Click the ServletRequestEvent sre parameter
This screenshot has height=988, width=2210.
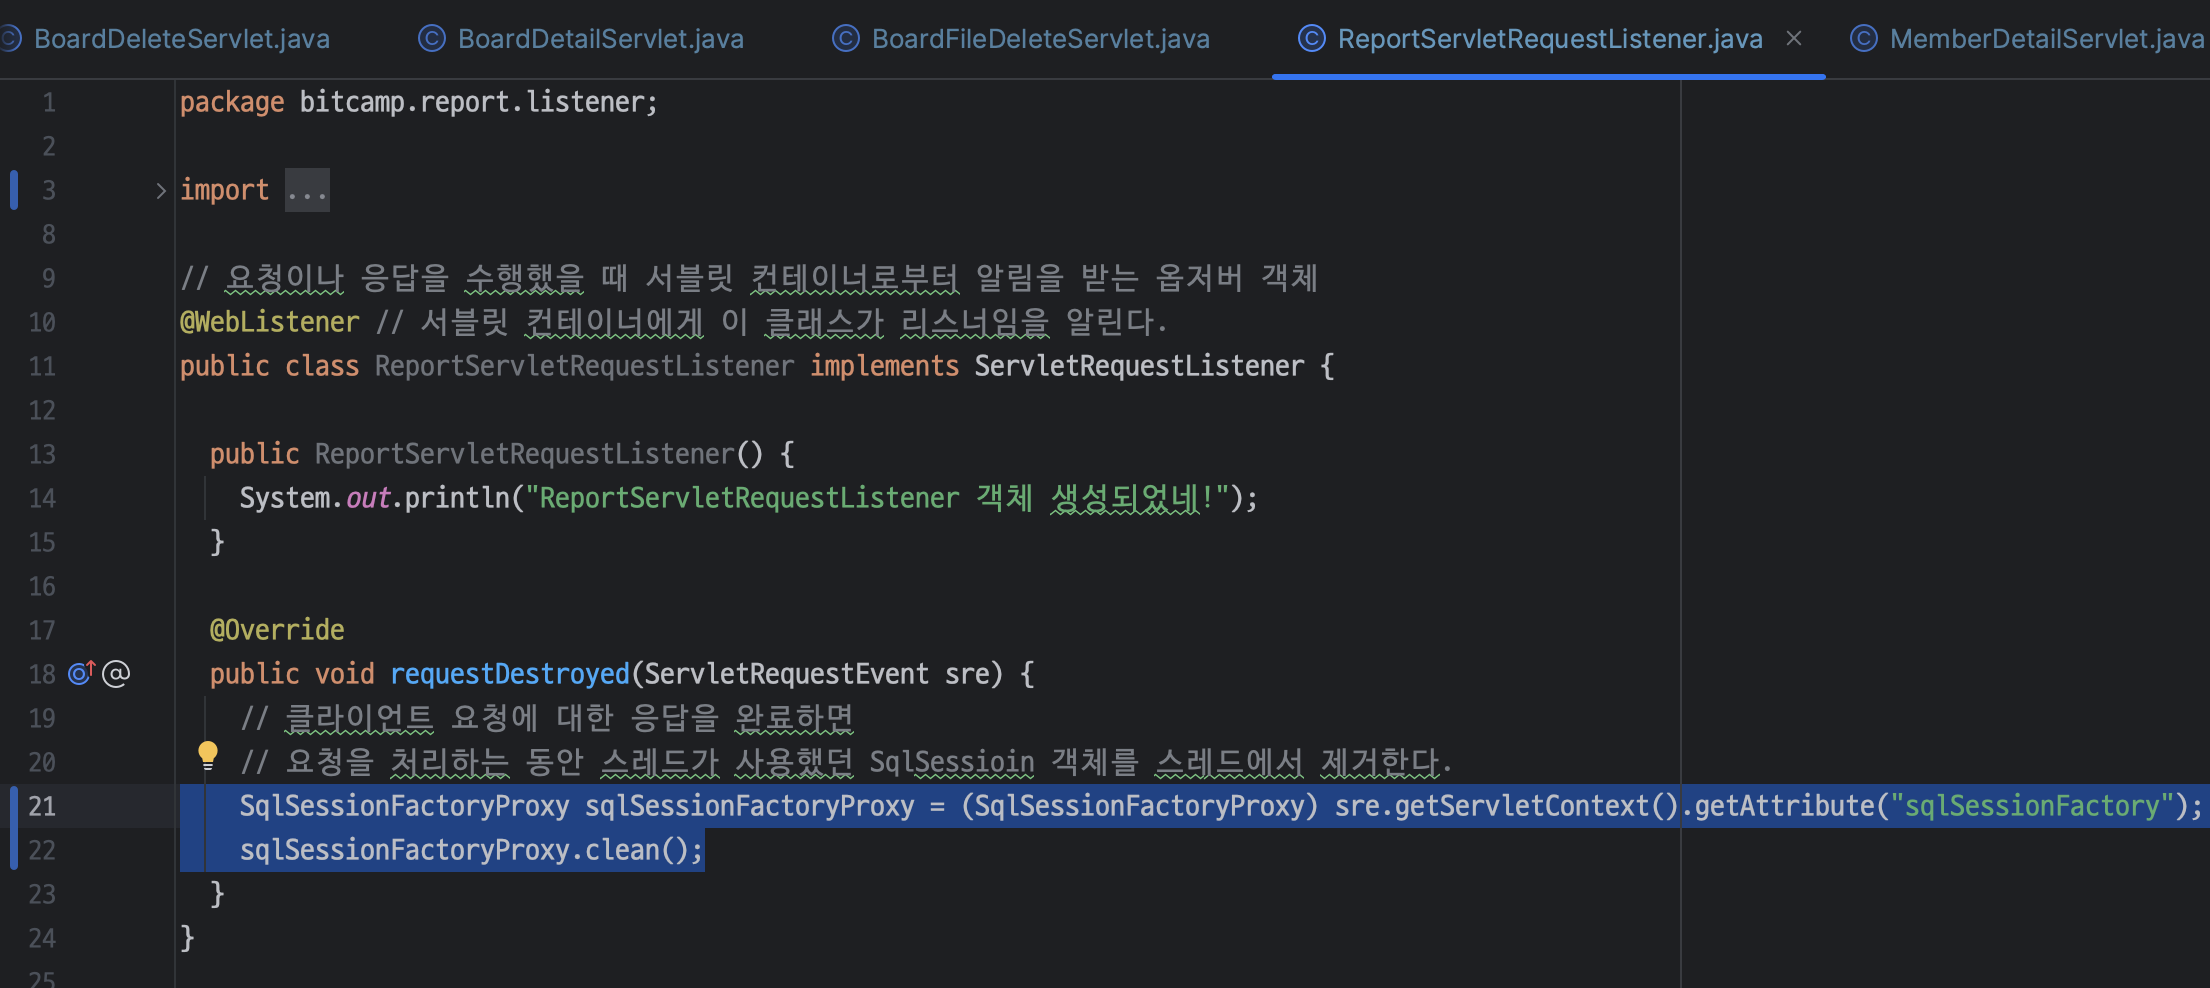point(816,674)
